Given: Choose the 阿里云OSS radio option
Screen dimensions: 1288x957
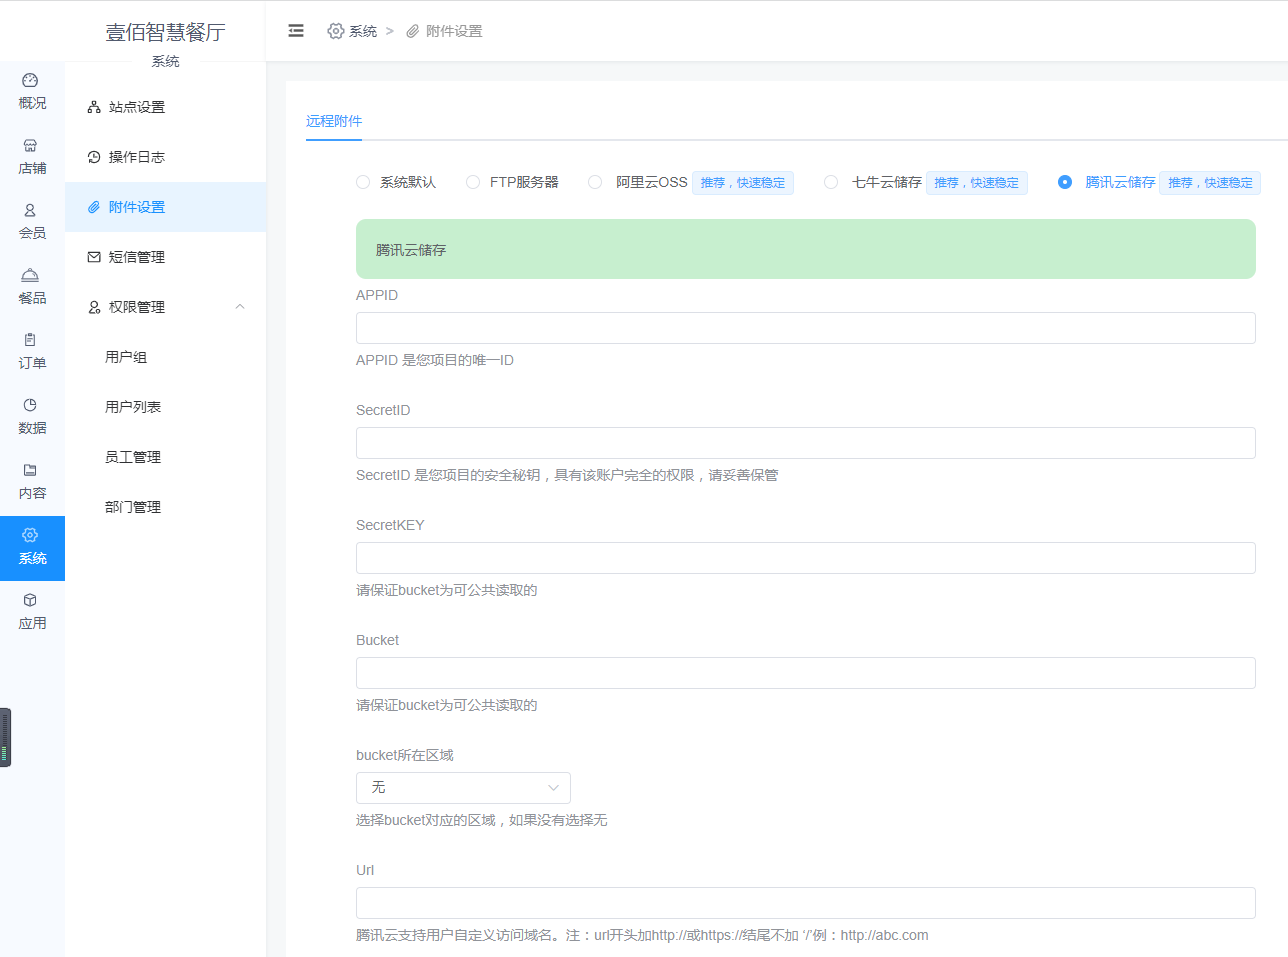Looking at the screenshot, I should [x=595, y=182].
